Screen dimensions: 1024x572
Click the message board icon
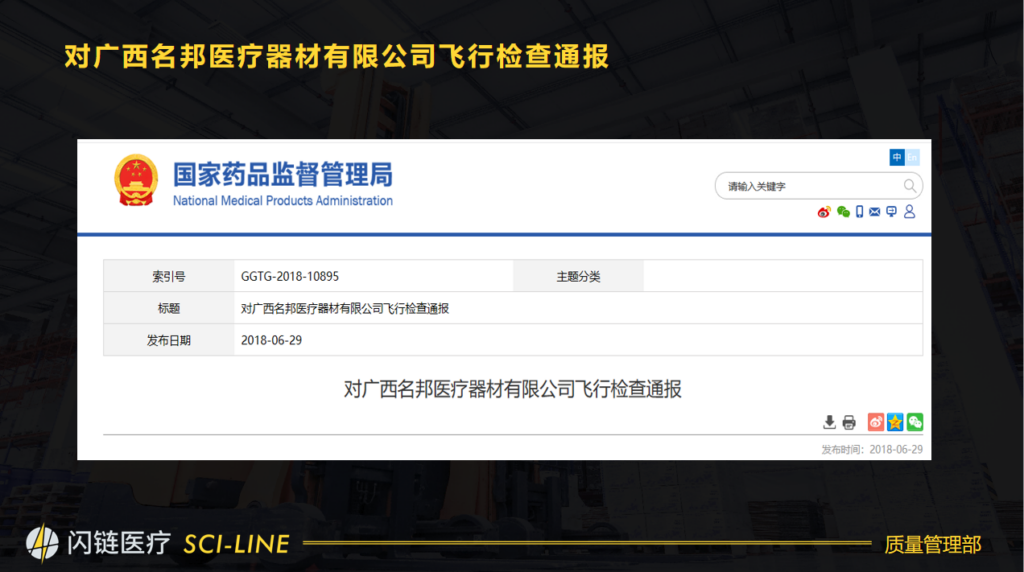point(891,212)
